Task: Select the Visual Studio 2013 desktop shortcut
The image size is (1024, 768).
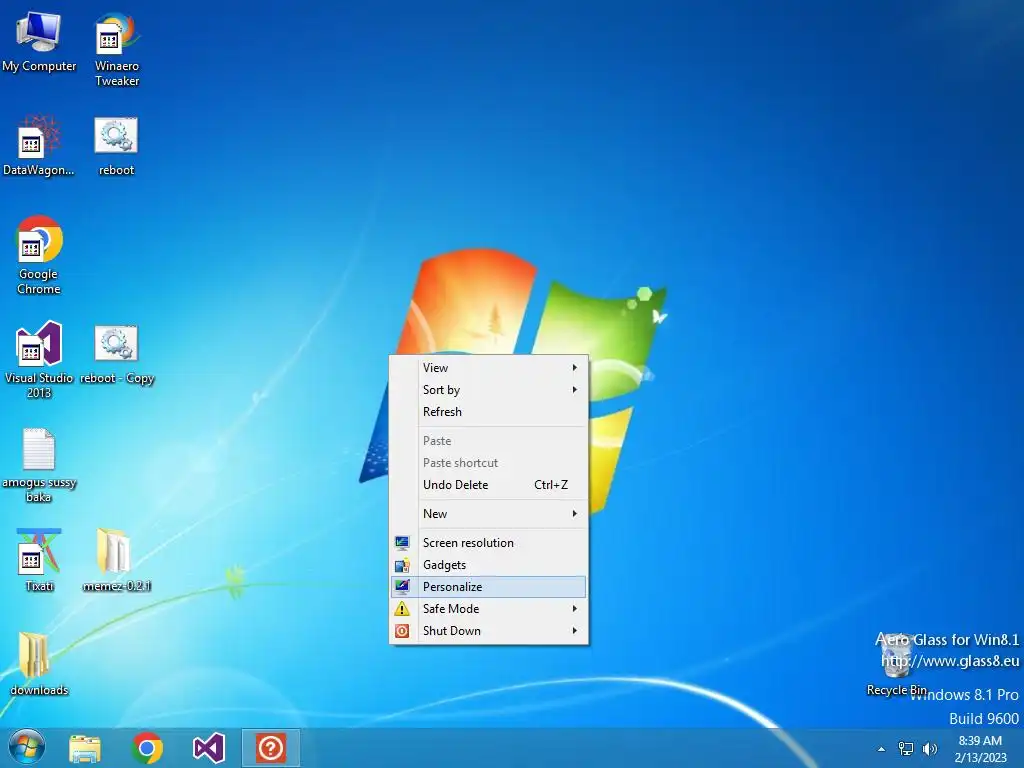Action: pyautogui.click(x=39, y=359)
